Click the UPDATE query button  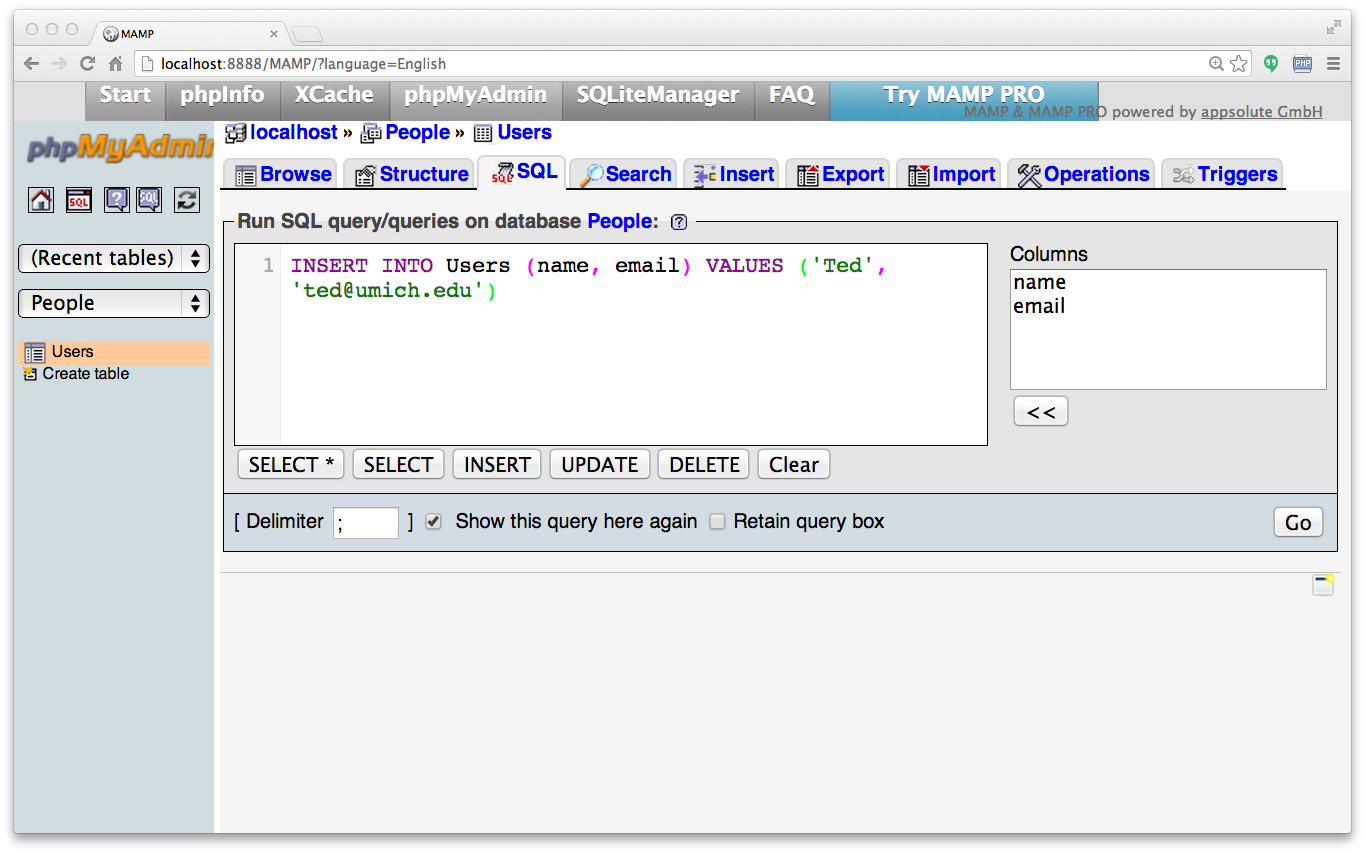(600, 465)
